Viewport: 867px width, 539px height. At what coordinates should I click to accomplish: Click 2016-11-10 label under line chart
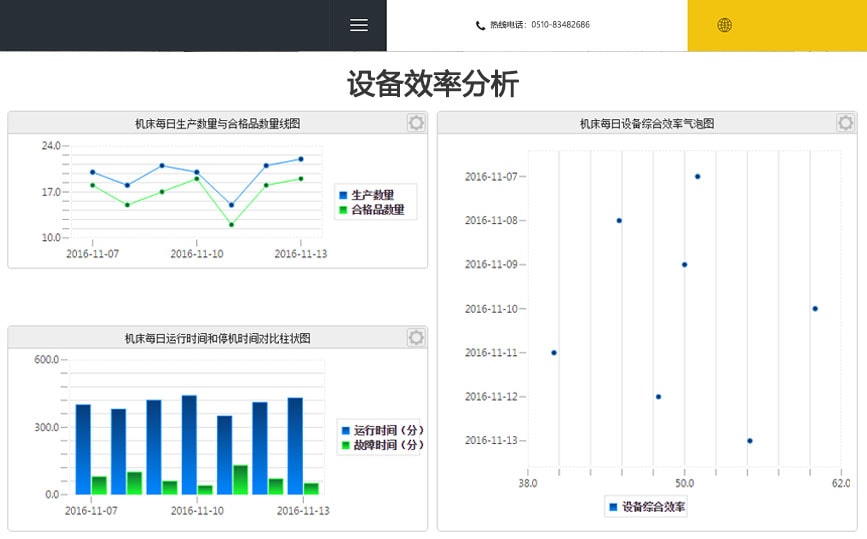point(197,254)
